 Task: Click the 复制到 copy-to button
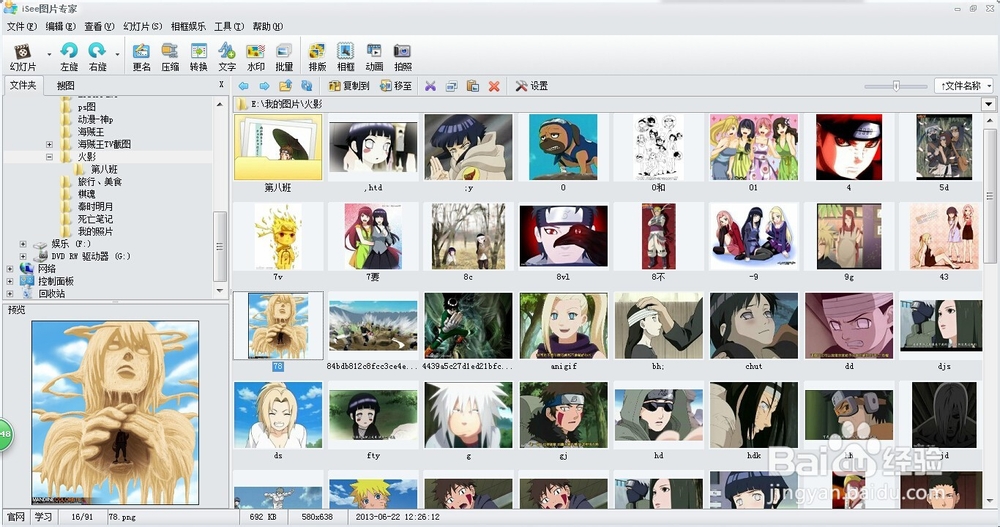pos(348,85)
